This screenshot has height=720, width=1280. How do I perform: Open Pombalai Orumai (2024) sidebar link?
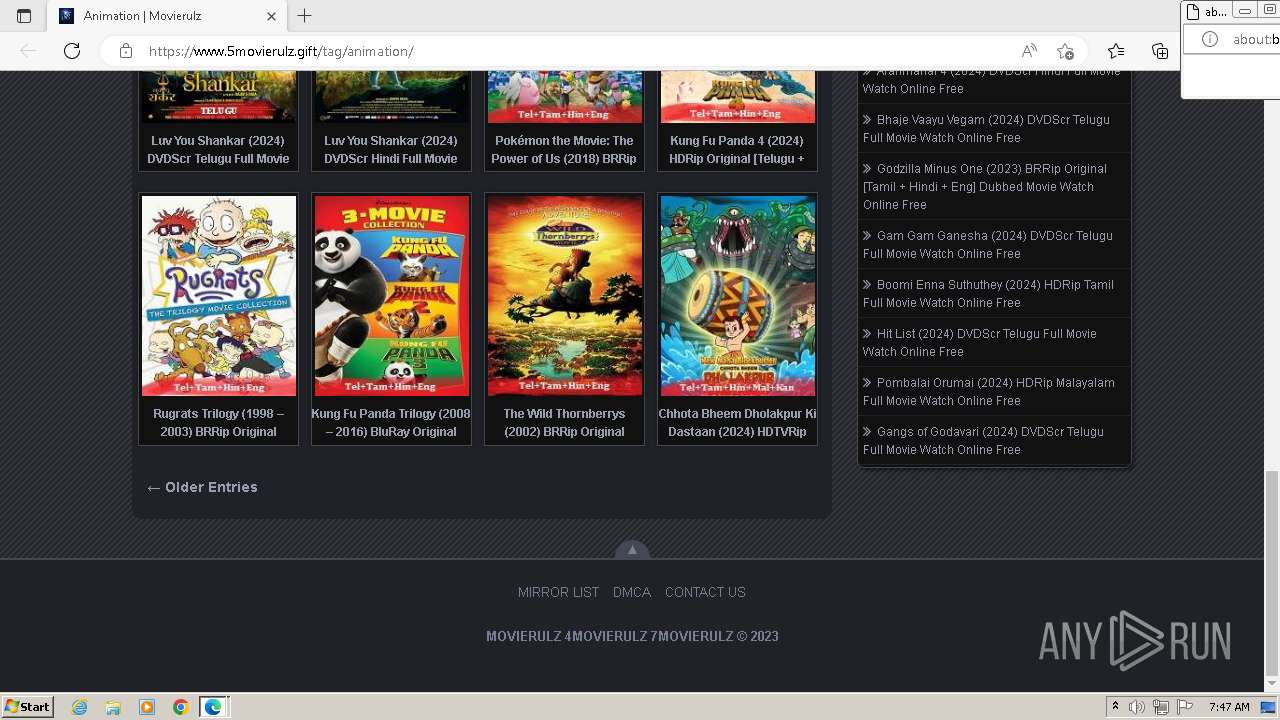987,391
